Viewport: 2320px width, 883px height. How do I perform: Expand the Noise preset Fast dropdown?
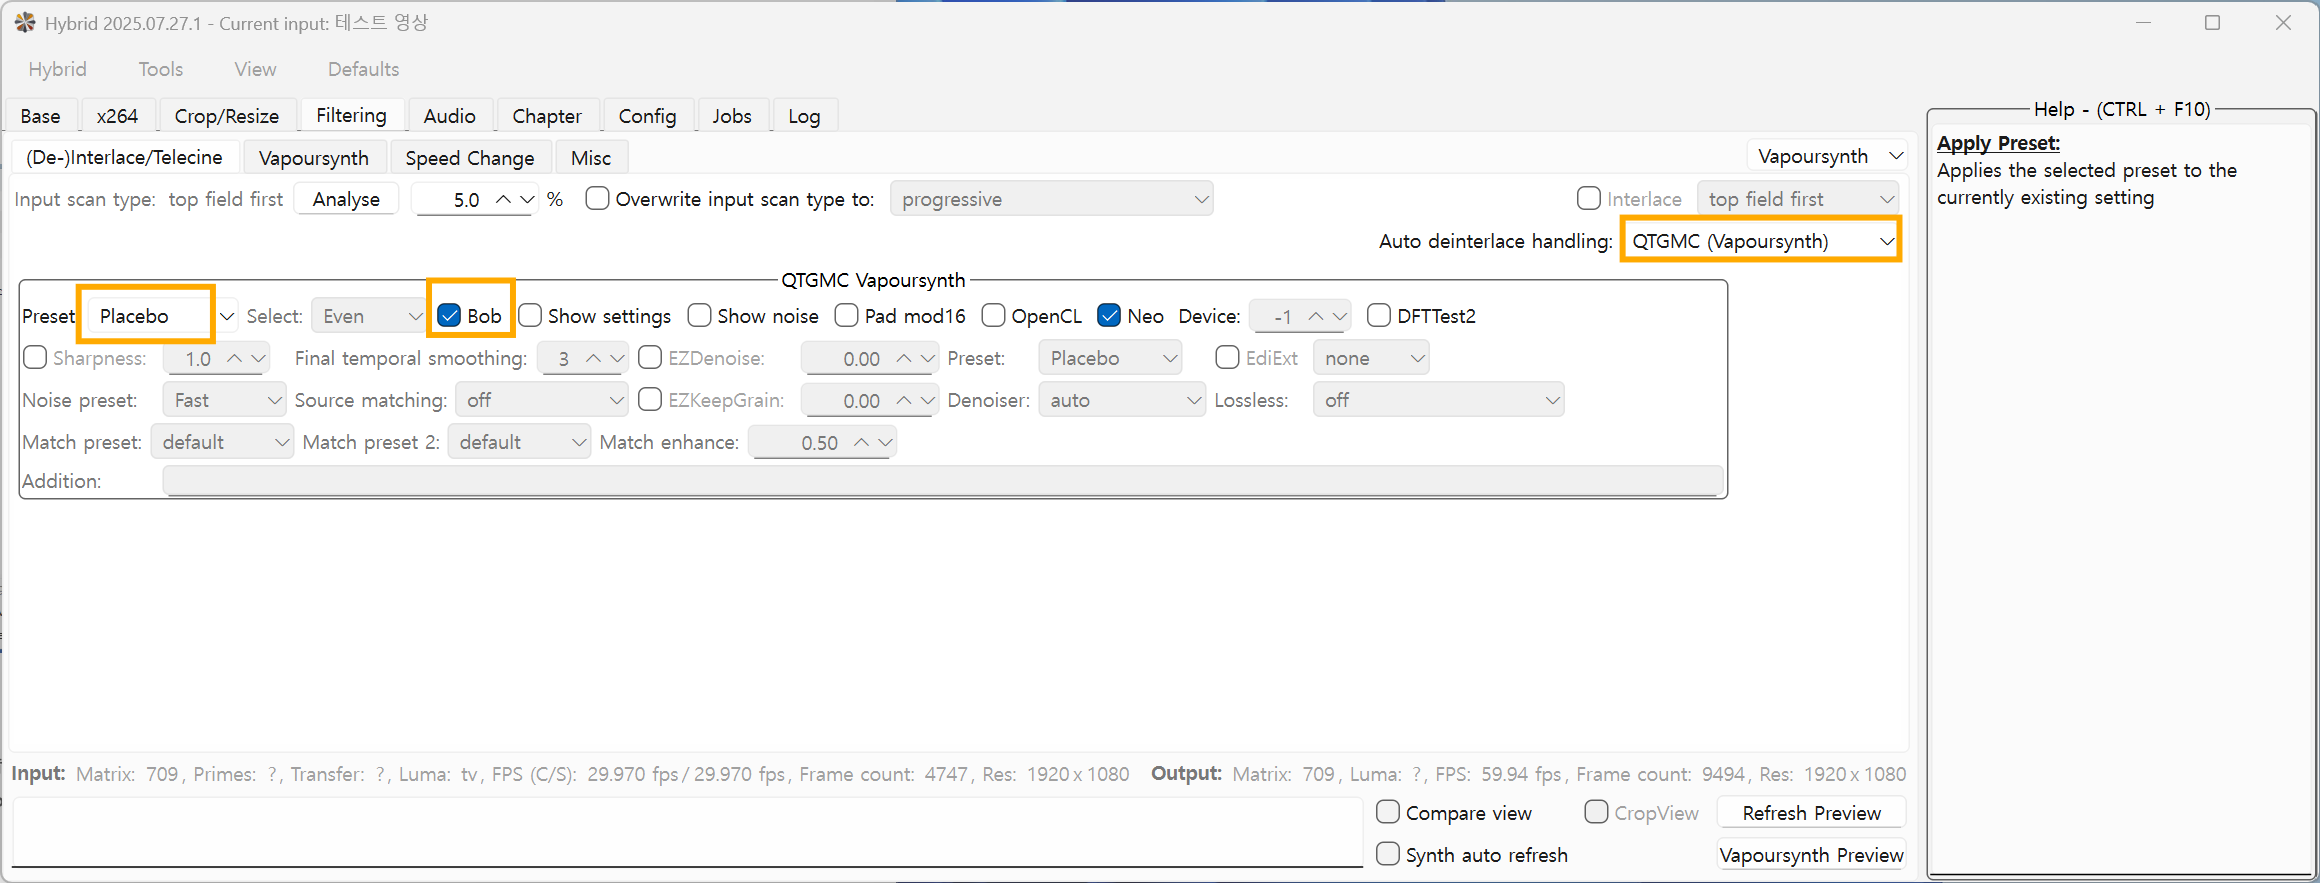pos(224,400)
